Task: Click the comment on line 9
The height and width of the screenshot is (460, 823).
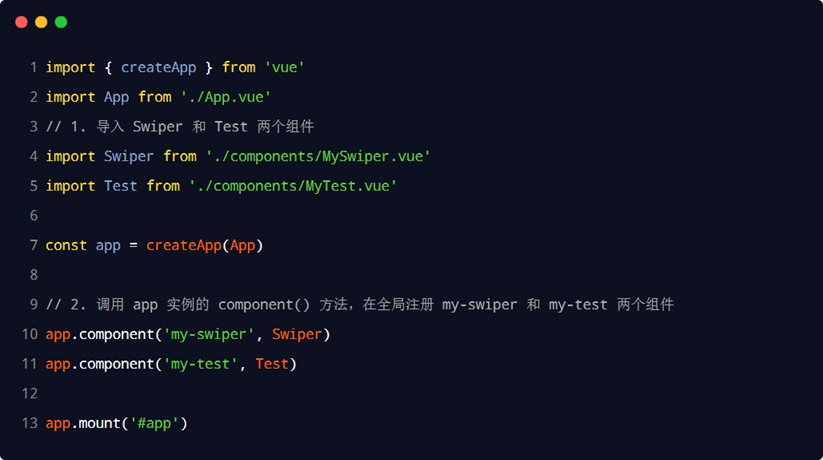Action: point(360,304)
